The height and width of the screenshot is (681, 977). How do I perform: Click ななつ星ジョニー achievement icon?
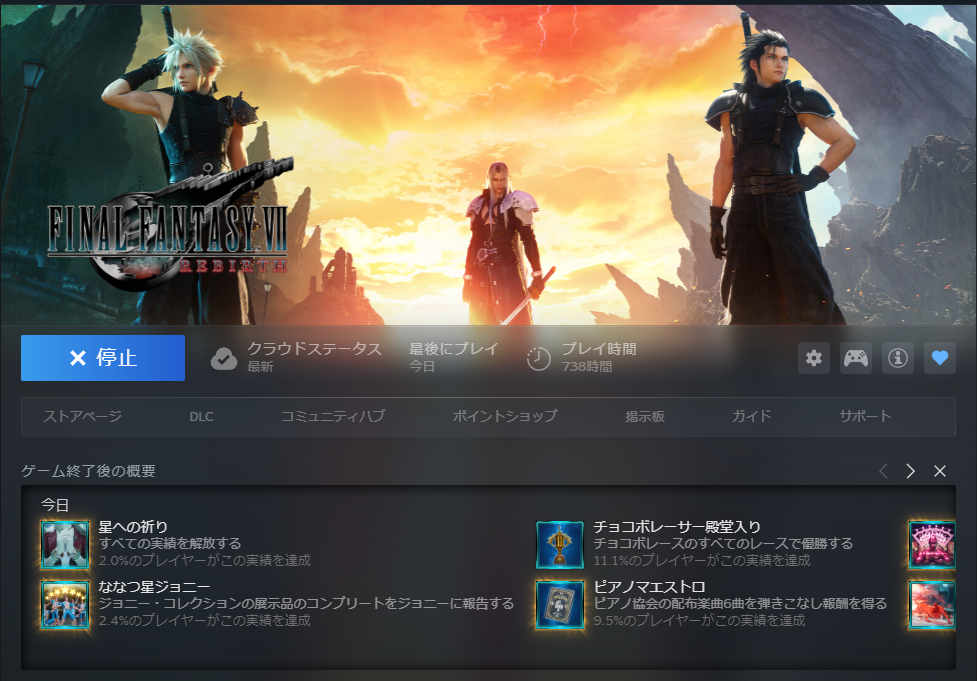click(65, 604)
